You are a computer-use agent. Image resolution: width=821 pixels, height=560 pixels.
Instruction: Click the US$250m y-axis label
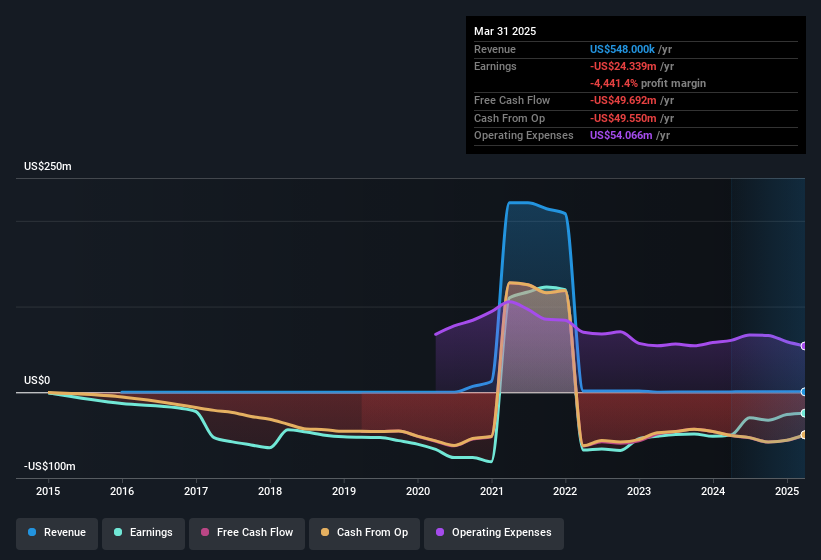point(48,166)
